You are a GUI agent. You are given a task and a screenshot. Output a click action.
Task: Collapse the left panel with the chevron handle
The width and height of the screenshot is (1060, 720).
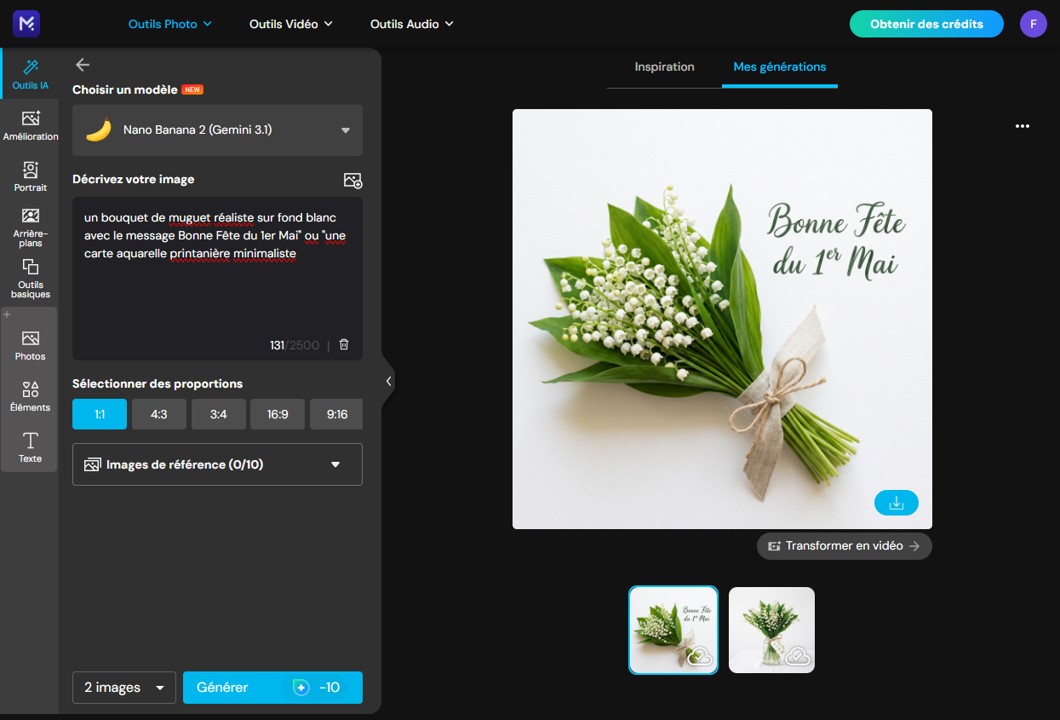[x=388, y=381]
